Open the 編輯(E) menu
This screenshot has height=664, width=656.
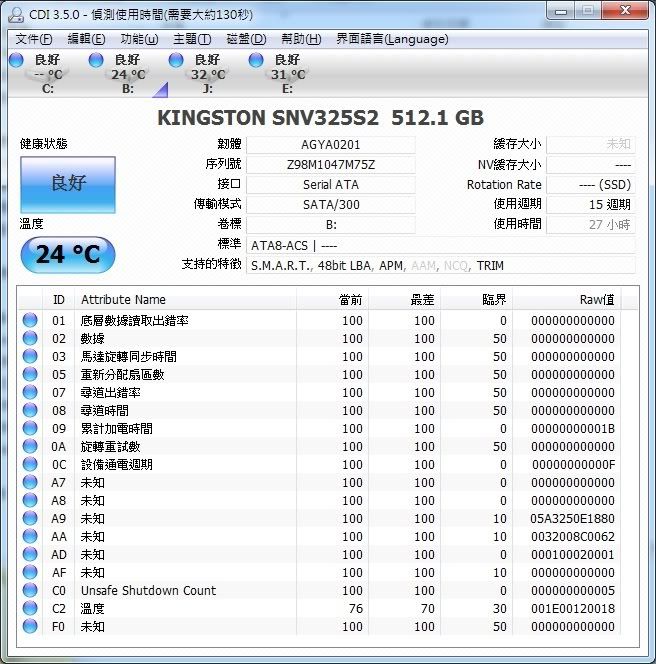tap(86, 39)
